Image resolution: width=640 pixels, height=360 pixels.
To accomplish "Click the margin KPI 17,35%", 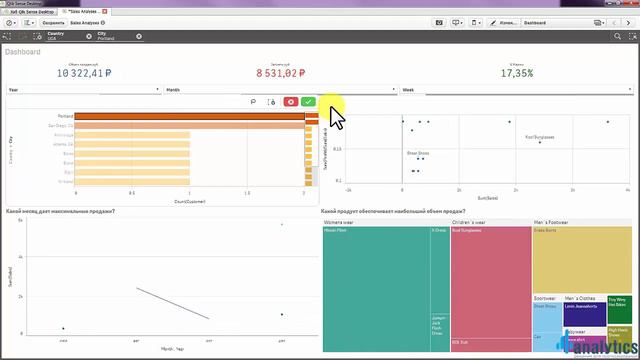I will click(x=517, y=73).
